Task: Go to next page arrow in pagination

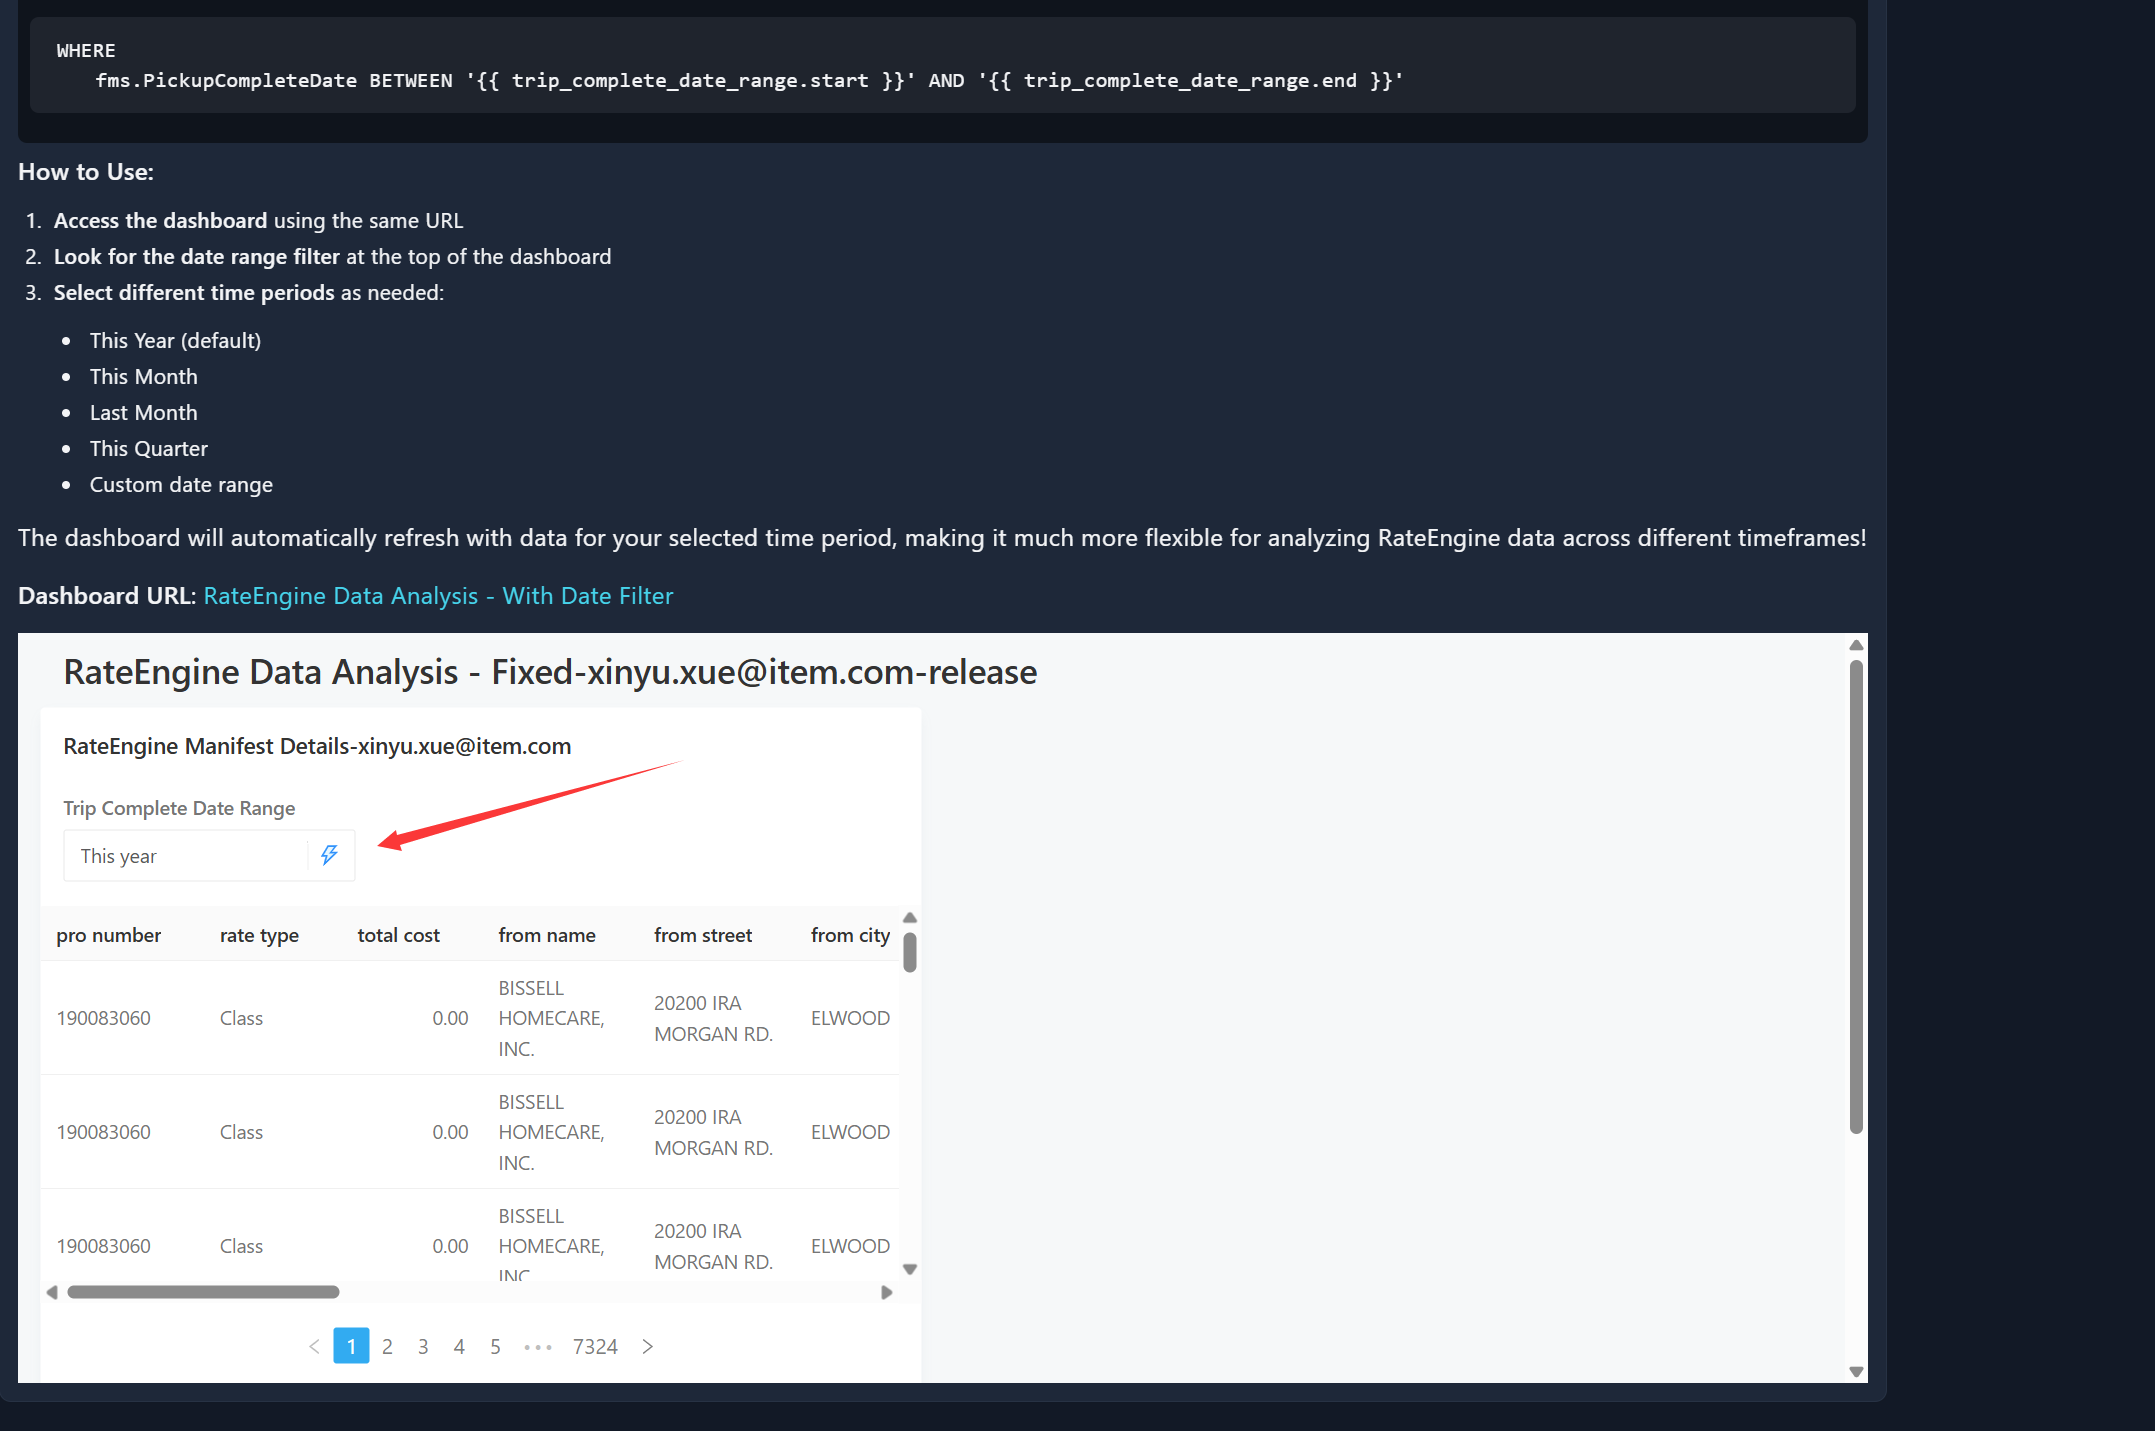Action: [x=647, y=1347]
